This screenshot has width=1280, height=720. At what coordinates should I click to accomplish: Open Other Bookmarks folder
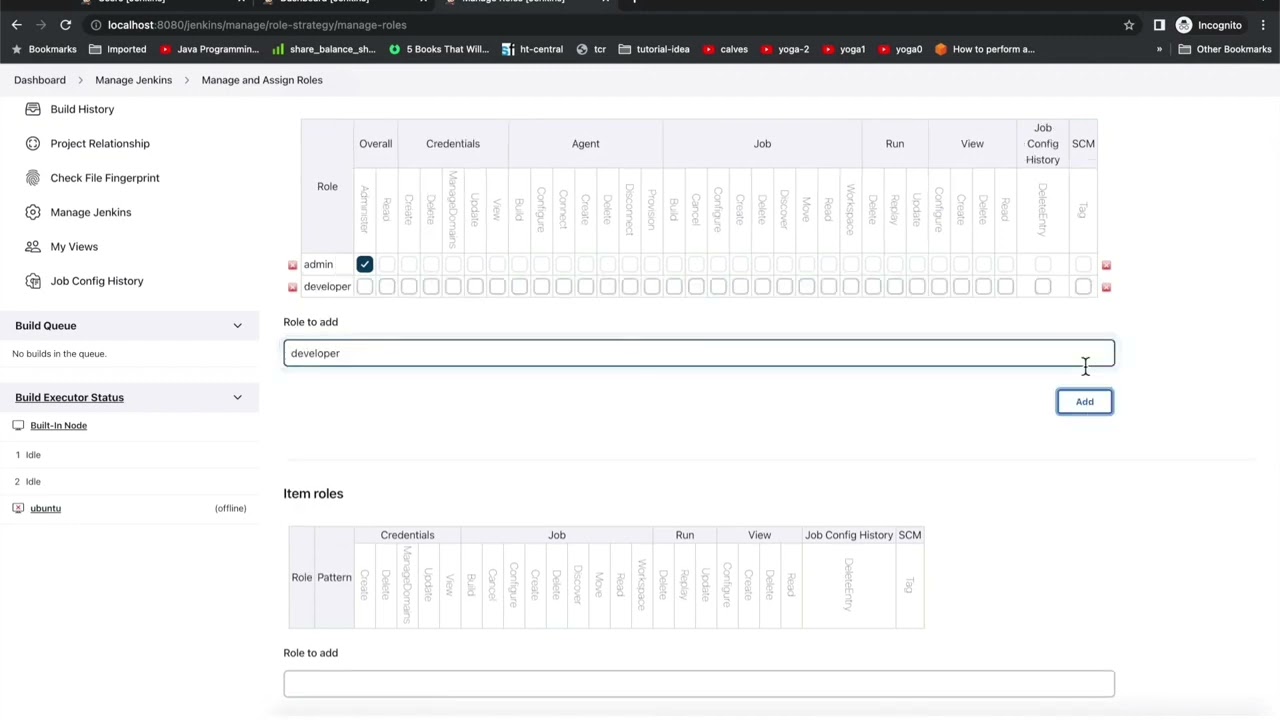click(1225, 49)
